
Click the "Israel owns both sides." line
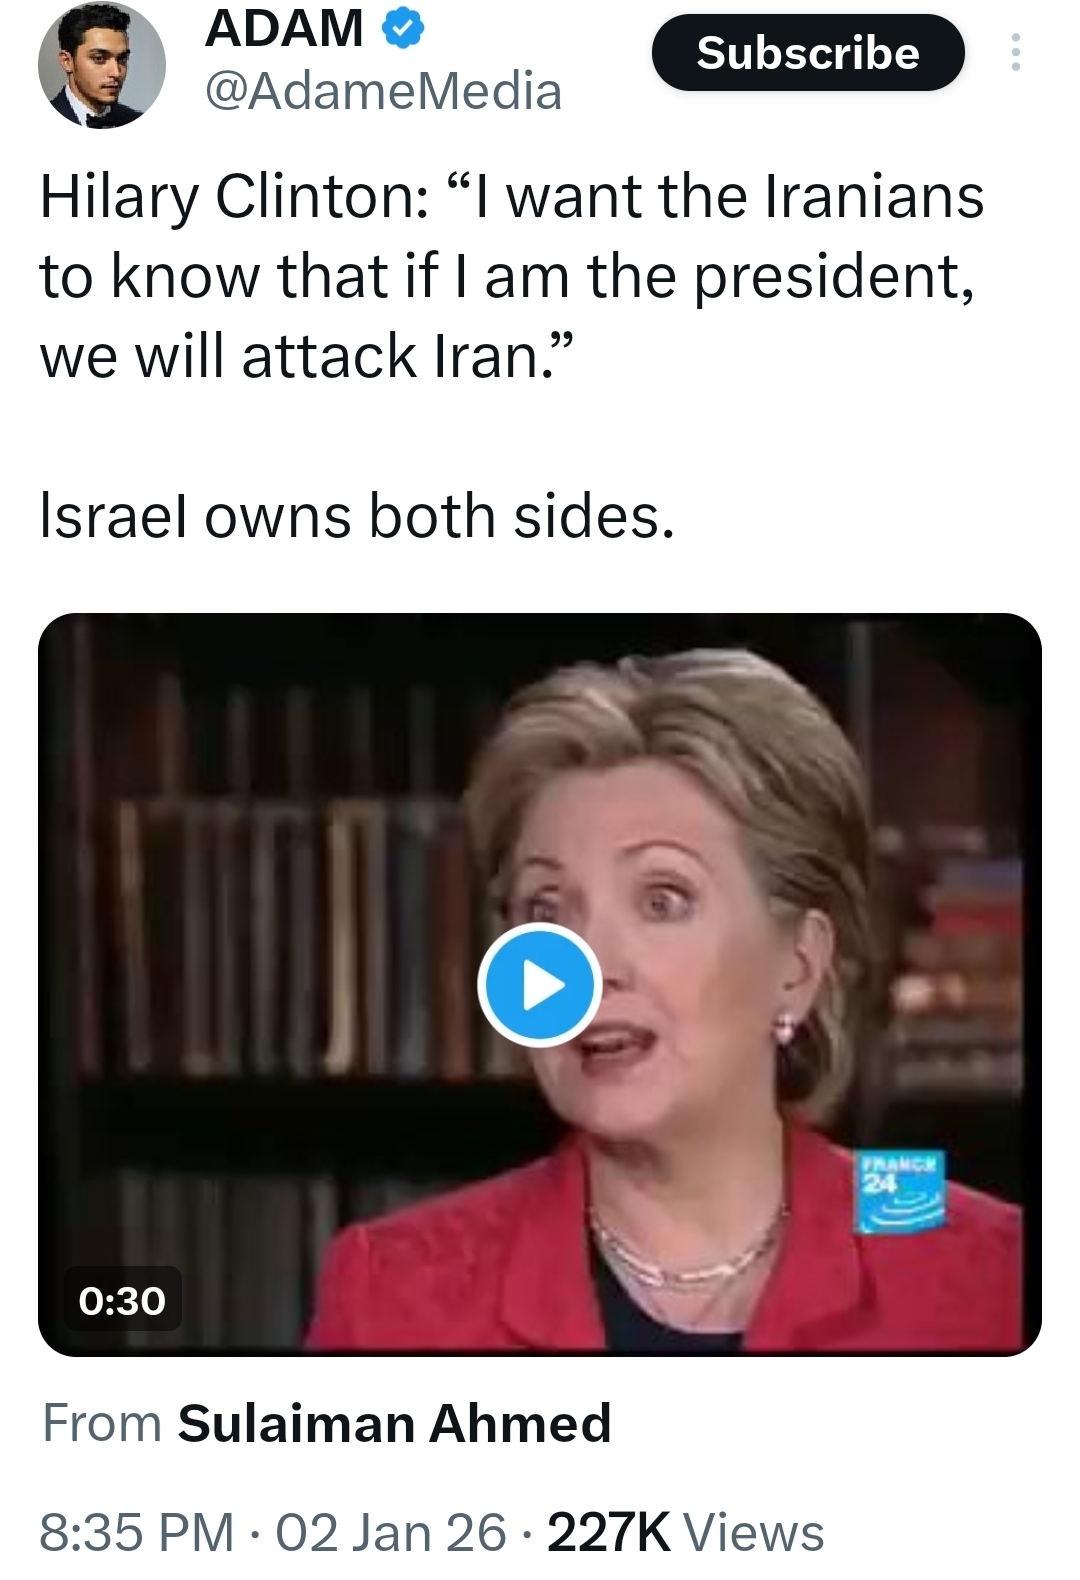coord(357,517)
